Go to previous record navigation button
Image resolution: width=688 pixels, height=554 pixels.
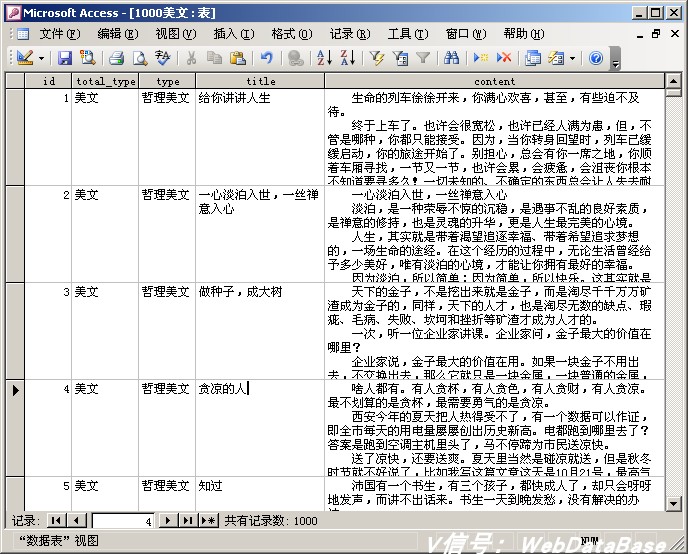point(77,521)
